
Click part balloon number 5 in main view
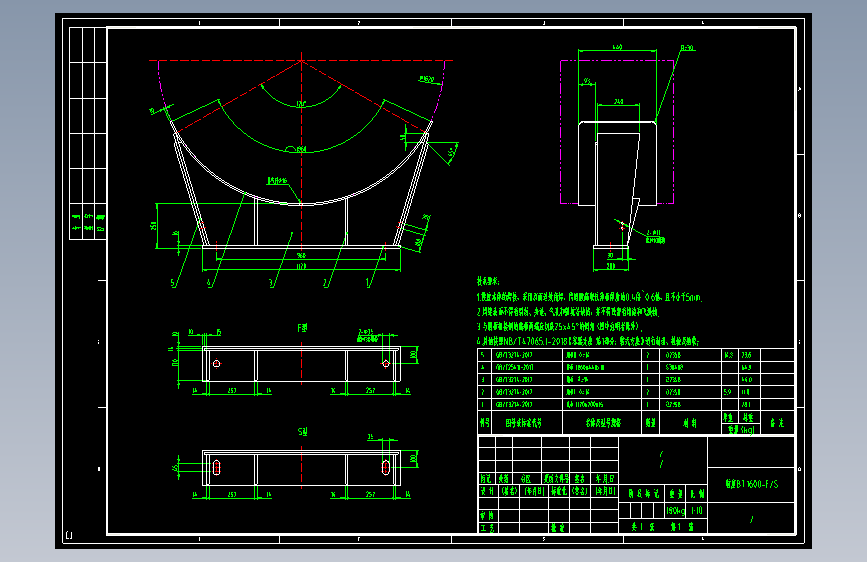(x=173, y=283)
